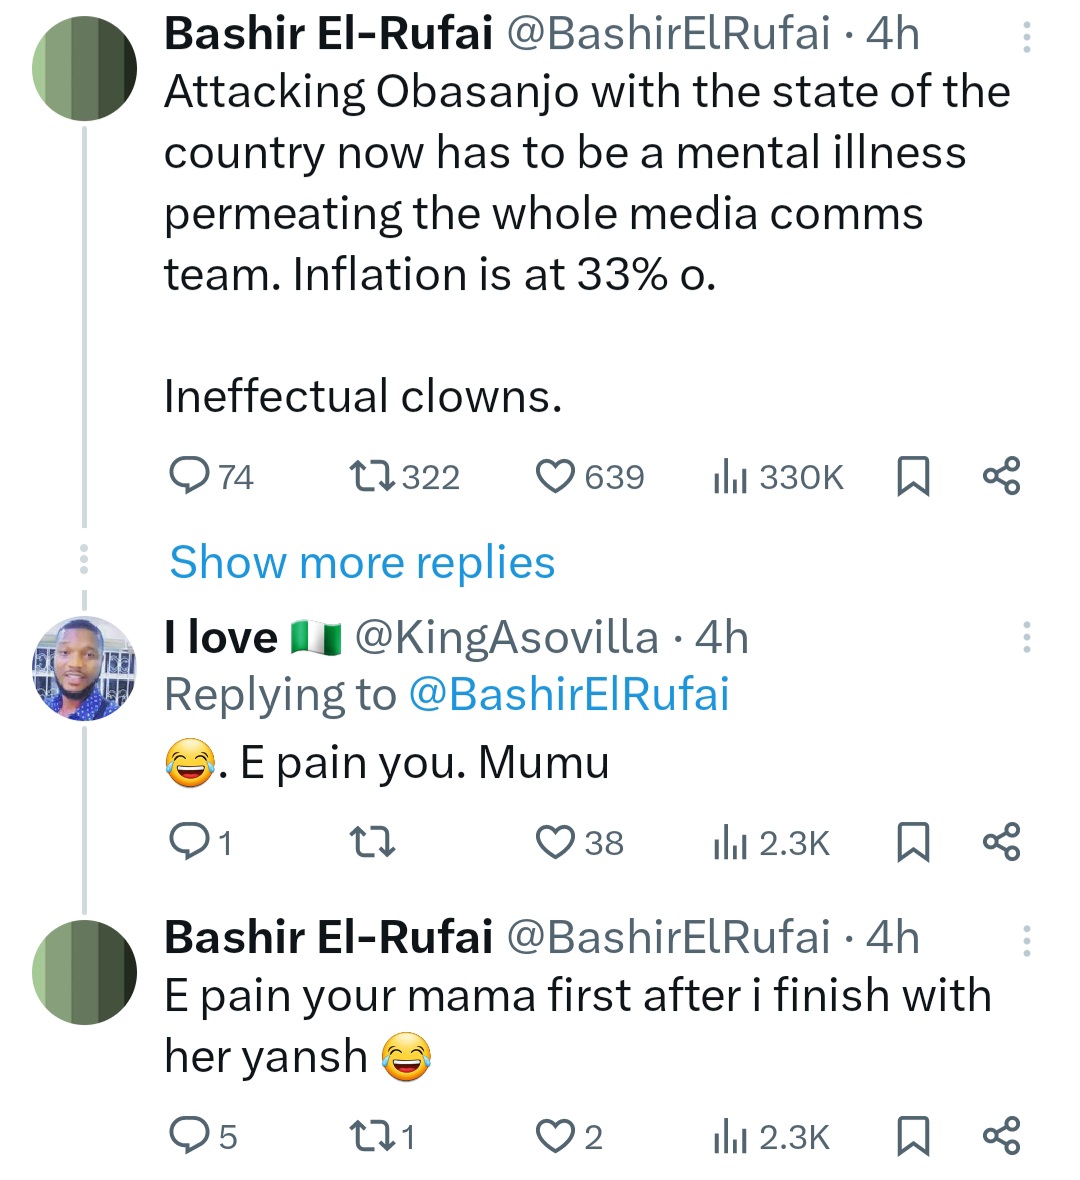Screen dimensions: 1080x1180
Task: Retweet the E pain you Mumu reply
Action: click(375, 843)
